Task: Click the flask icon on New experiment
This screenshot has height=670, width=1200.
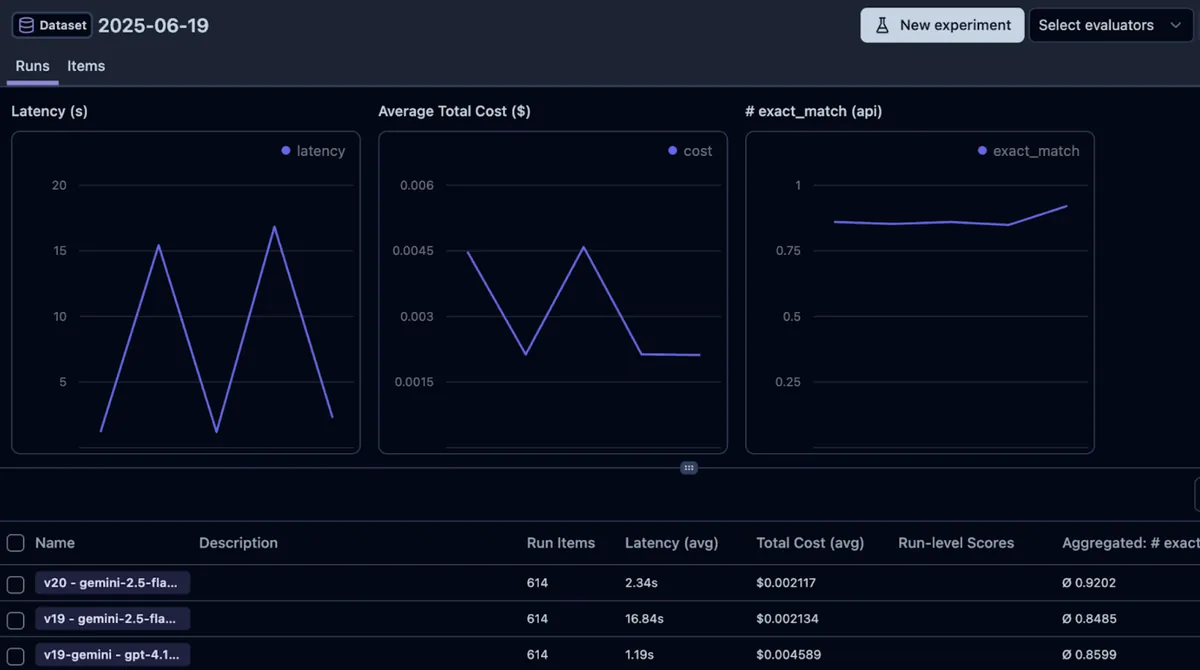Action: pos(882,25)
